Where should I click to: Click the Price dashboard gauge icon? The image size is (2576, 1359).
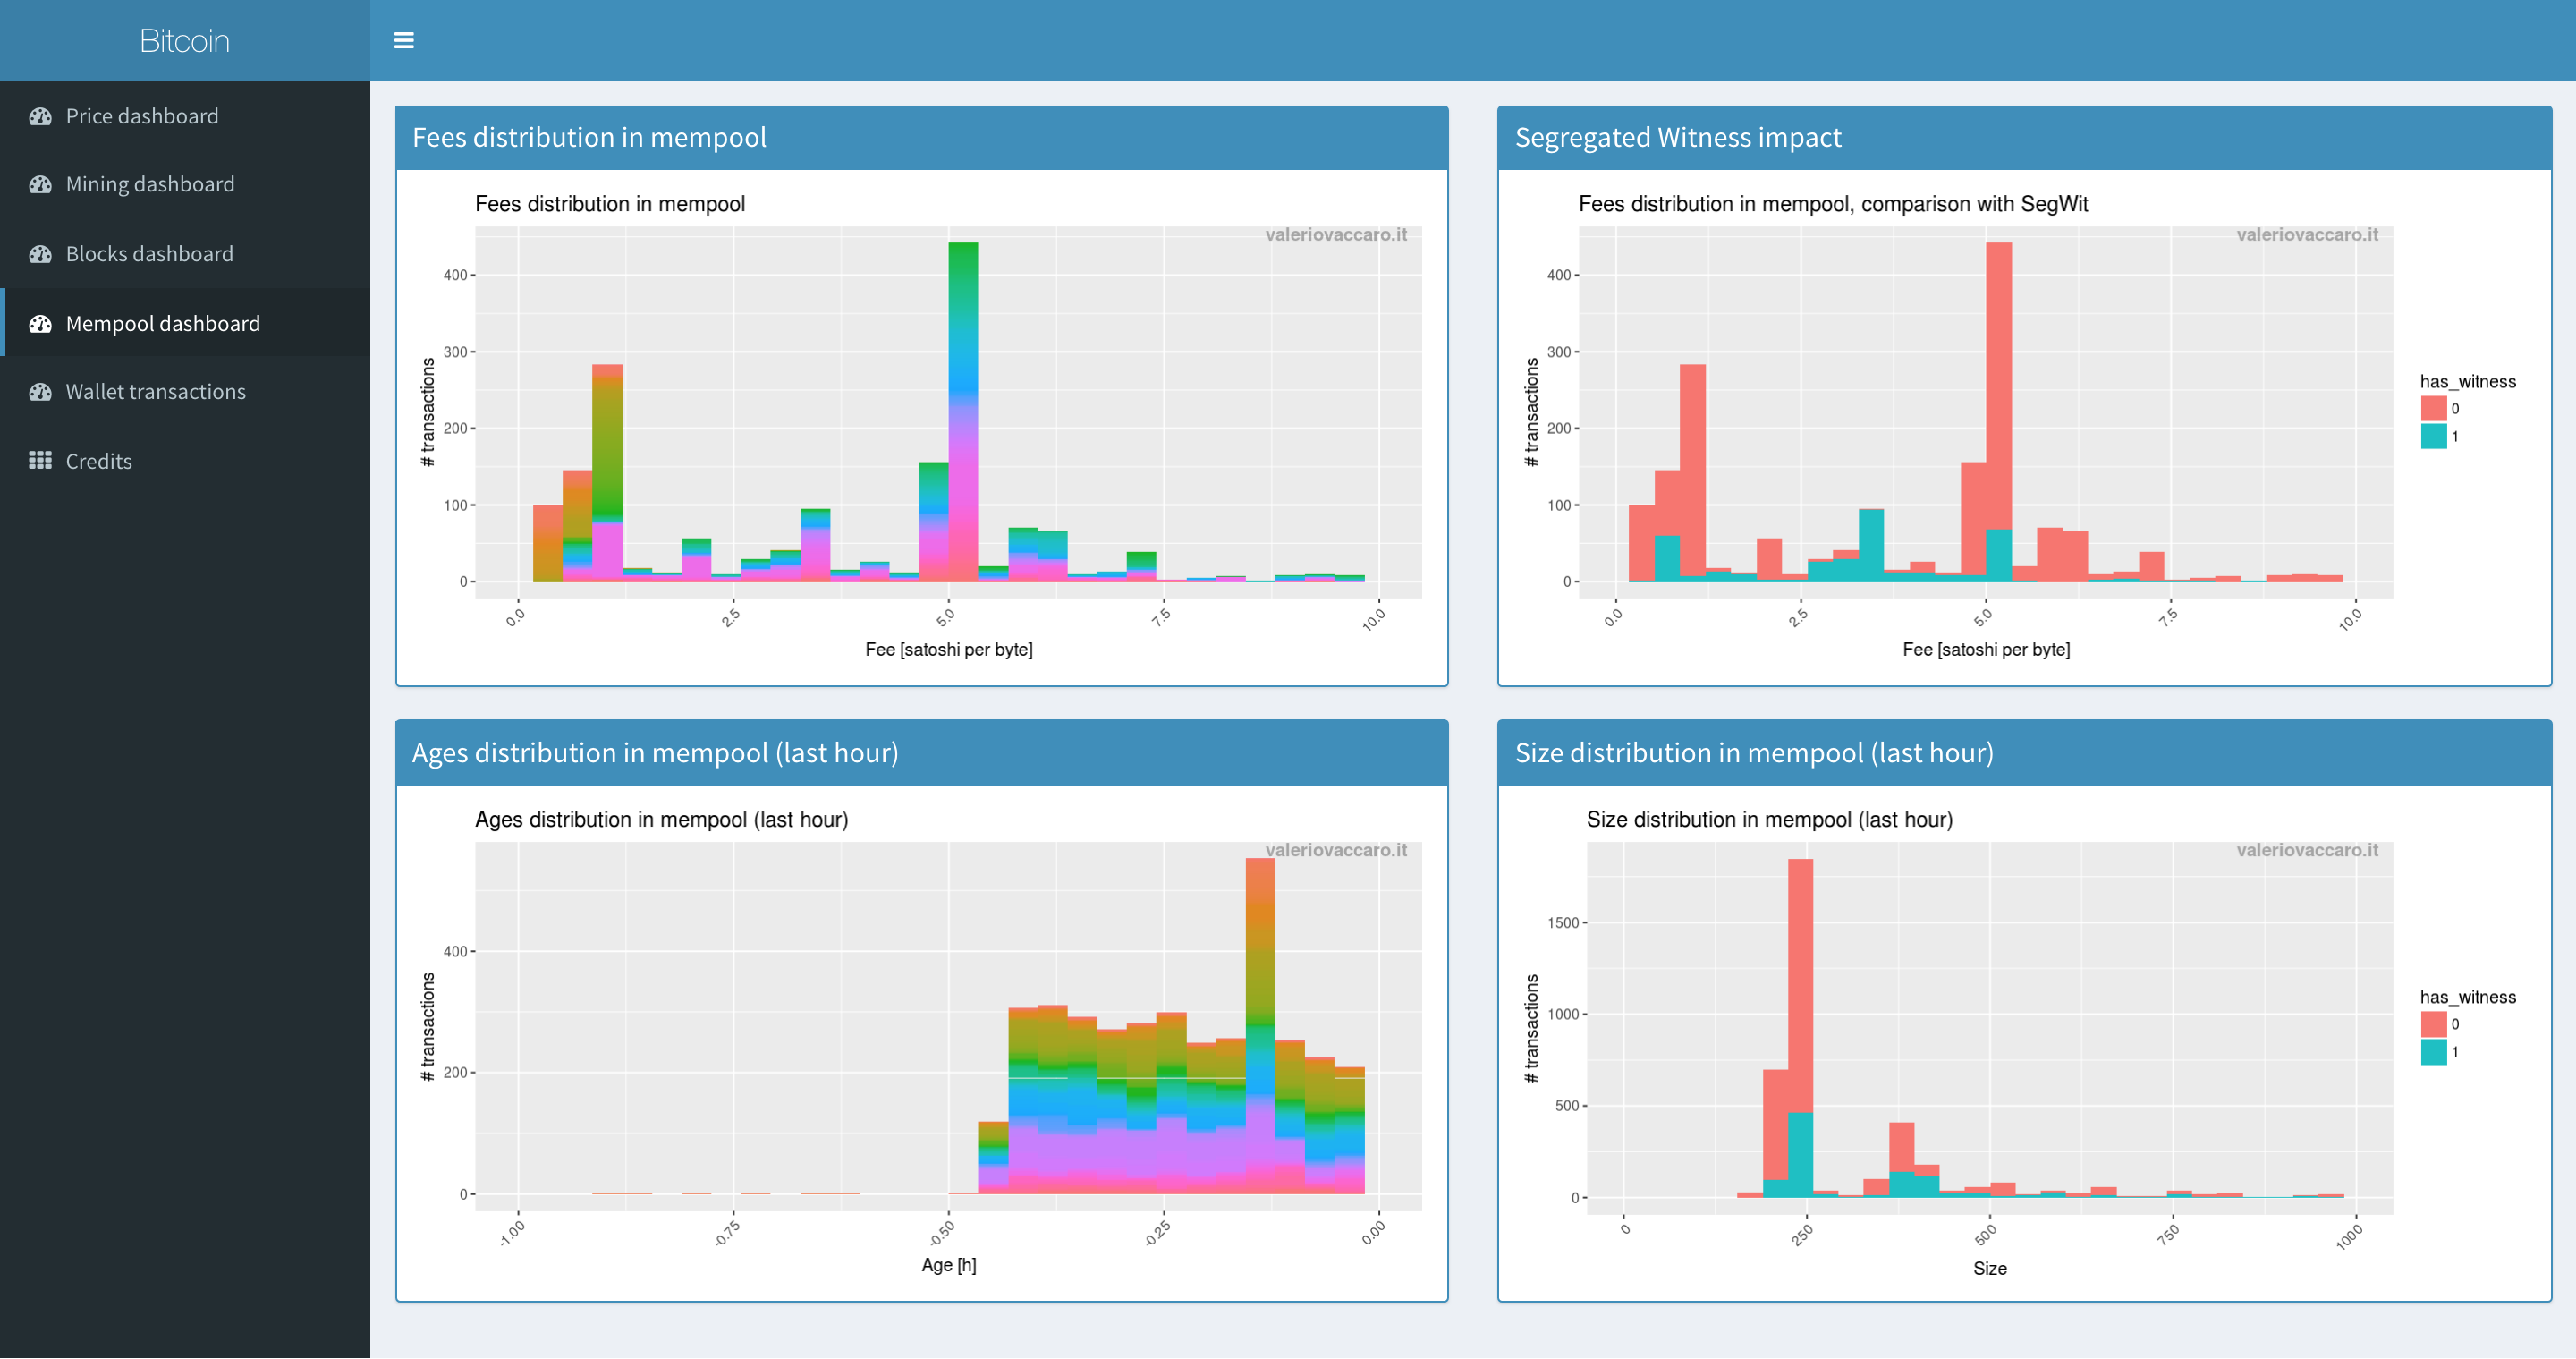(40, 116)
